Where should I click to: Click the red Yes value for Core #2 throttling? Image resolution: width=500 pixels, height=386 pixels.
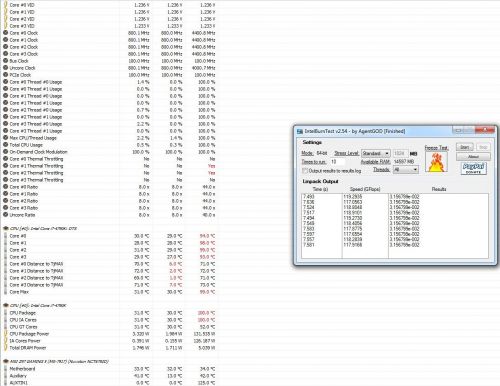point(212,173)
